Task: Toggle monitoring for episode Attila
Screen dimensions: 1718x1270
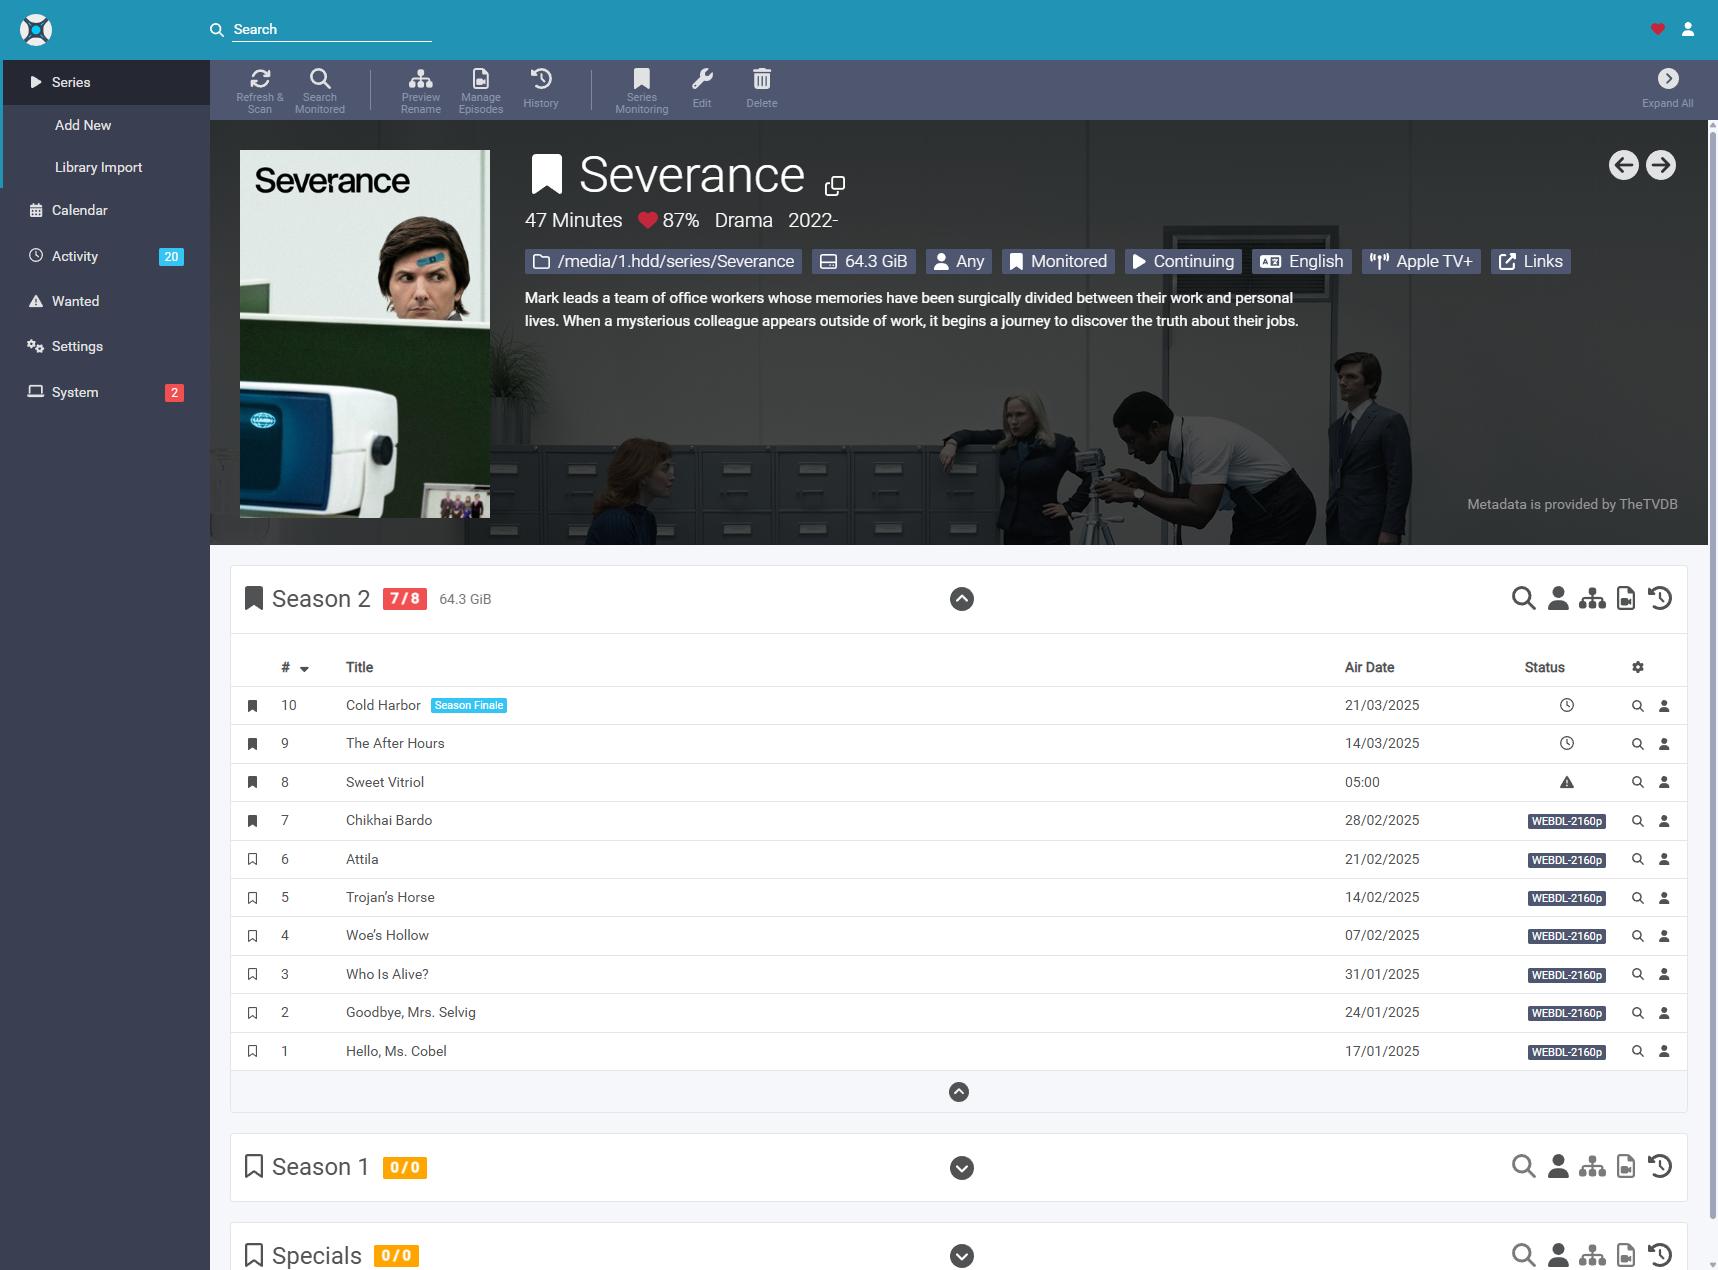Action: coord(252,859)
